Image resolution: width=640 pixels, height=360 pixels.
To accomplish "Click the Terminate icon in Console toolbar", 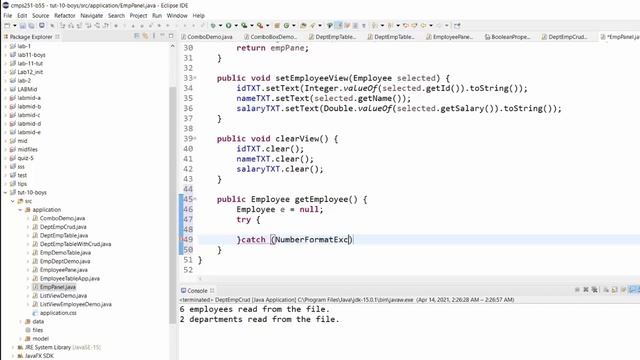I will (577, 290).
